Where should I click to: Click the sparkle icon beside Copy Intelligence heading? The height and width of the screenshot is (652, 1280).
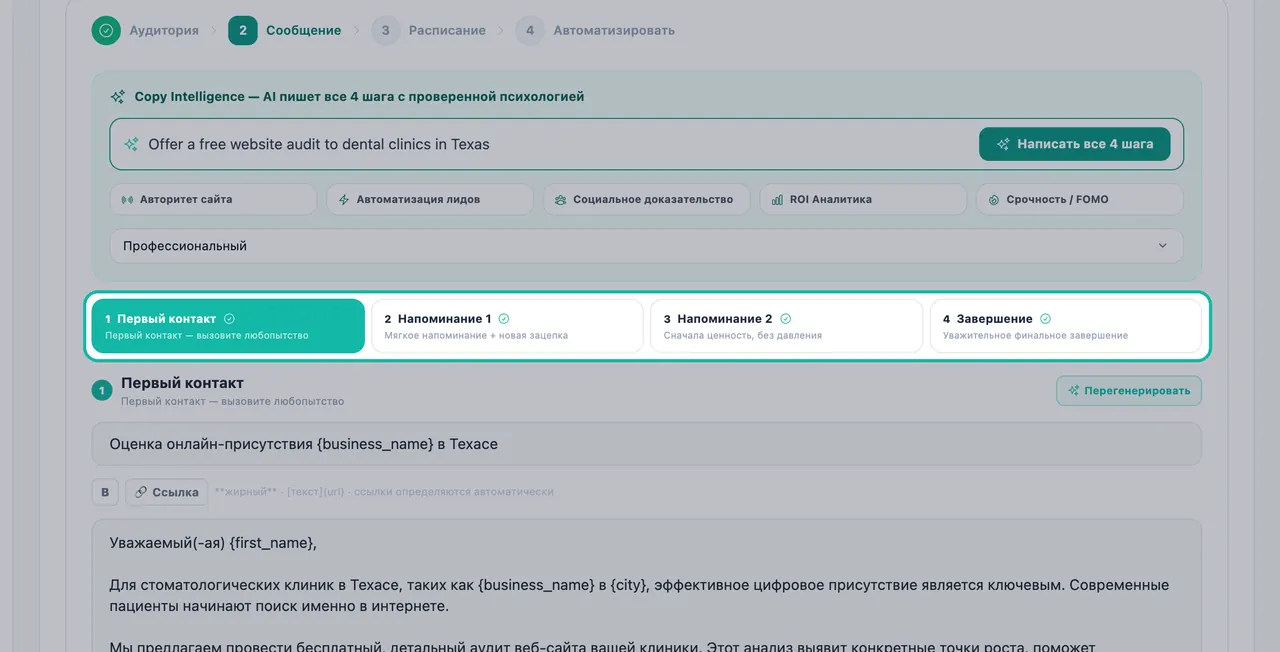pyautogui.click(x=118, y=97)
